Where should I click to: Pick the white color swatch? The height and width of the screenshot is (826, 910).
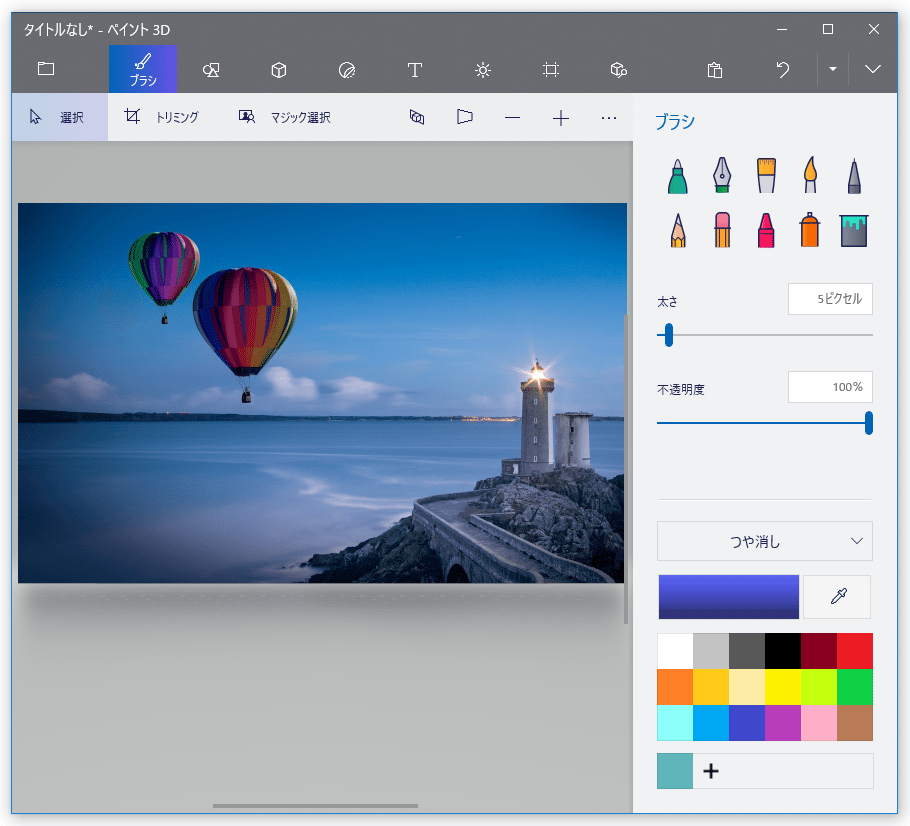tap(675, 651)
